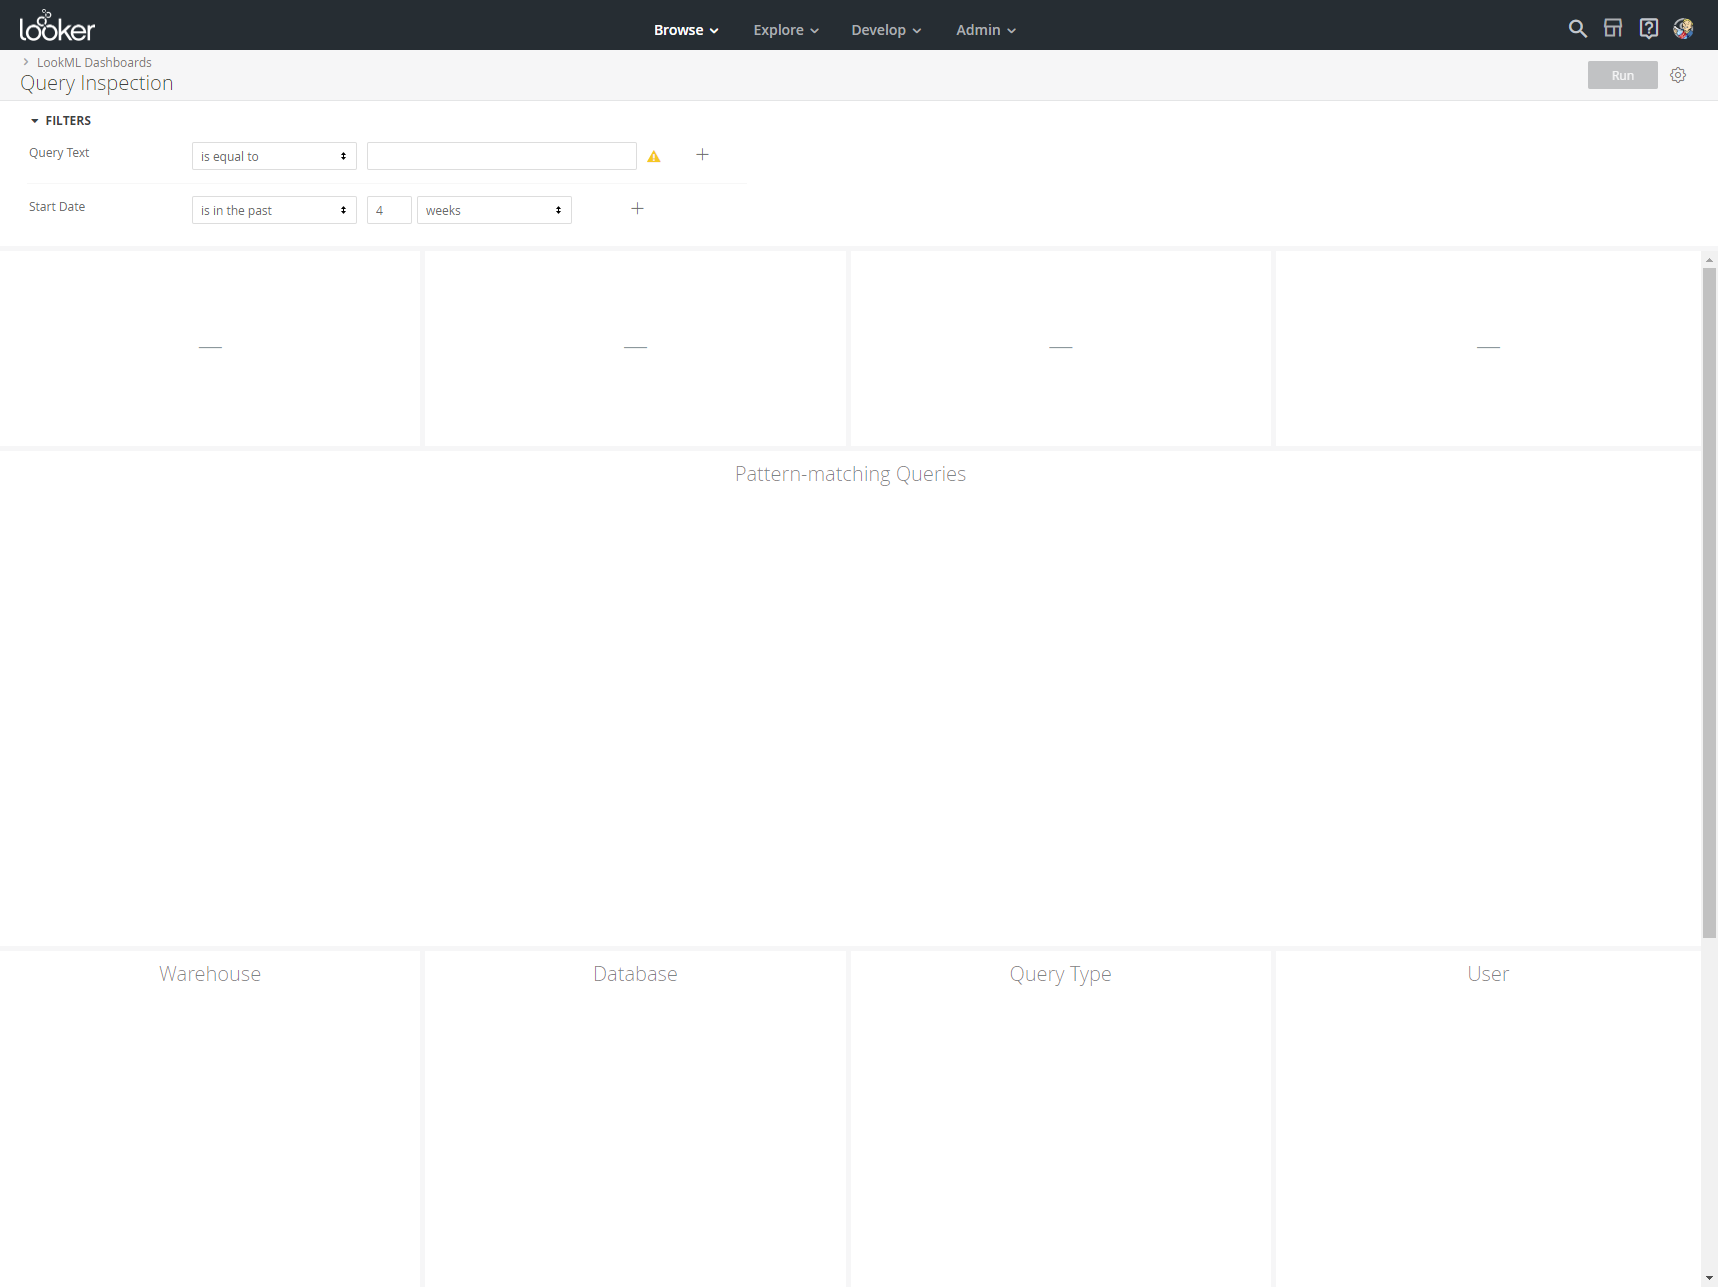The height and width of the screenshot is (1287, 1718).
Task: Open the search icon in the top bar
Action: coord(1578,28)
